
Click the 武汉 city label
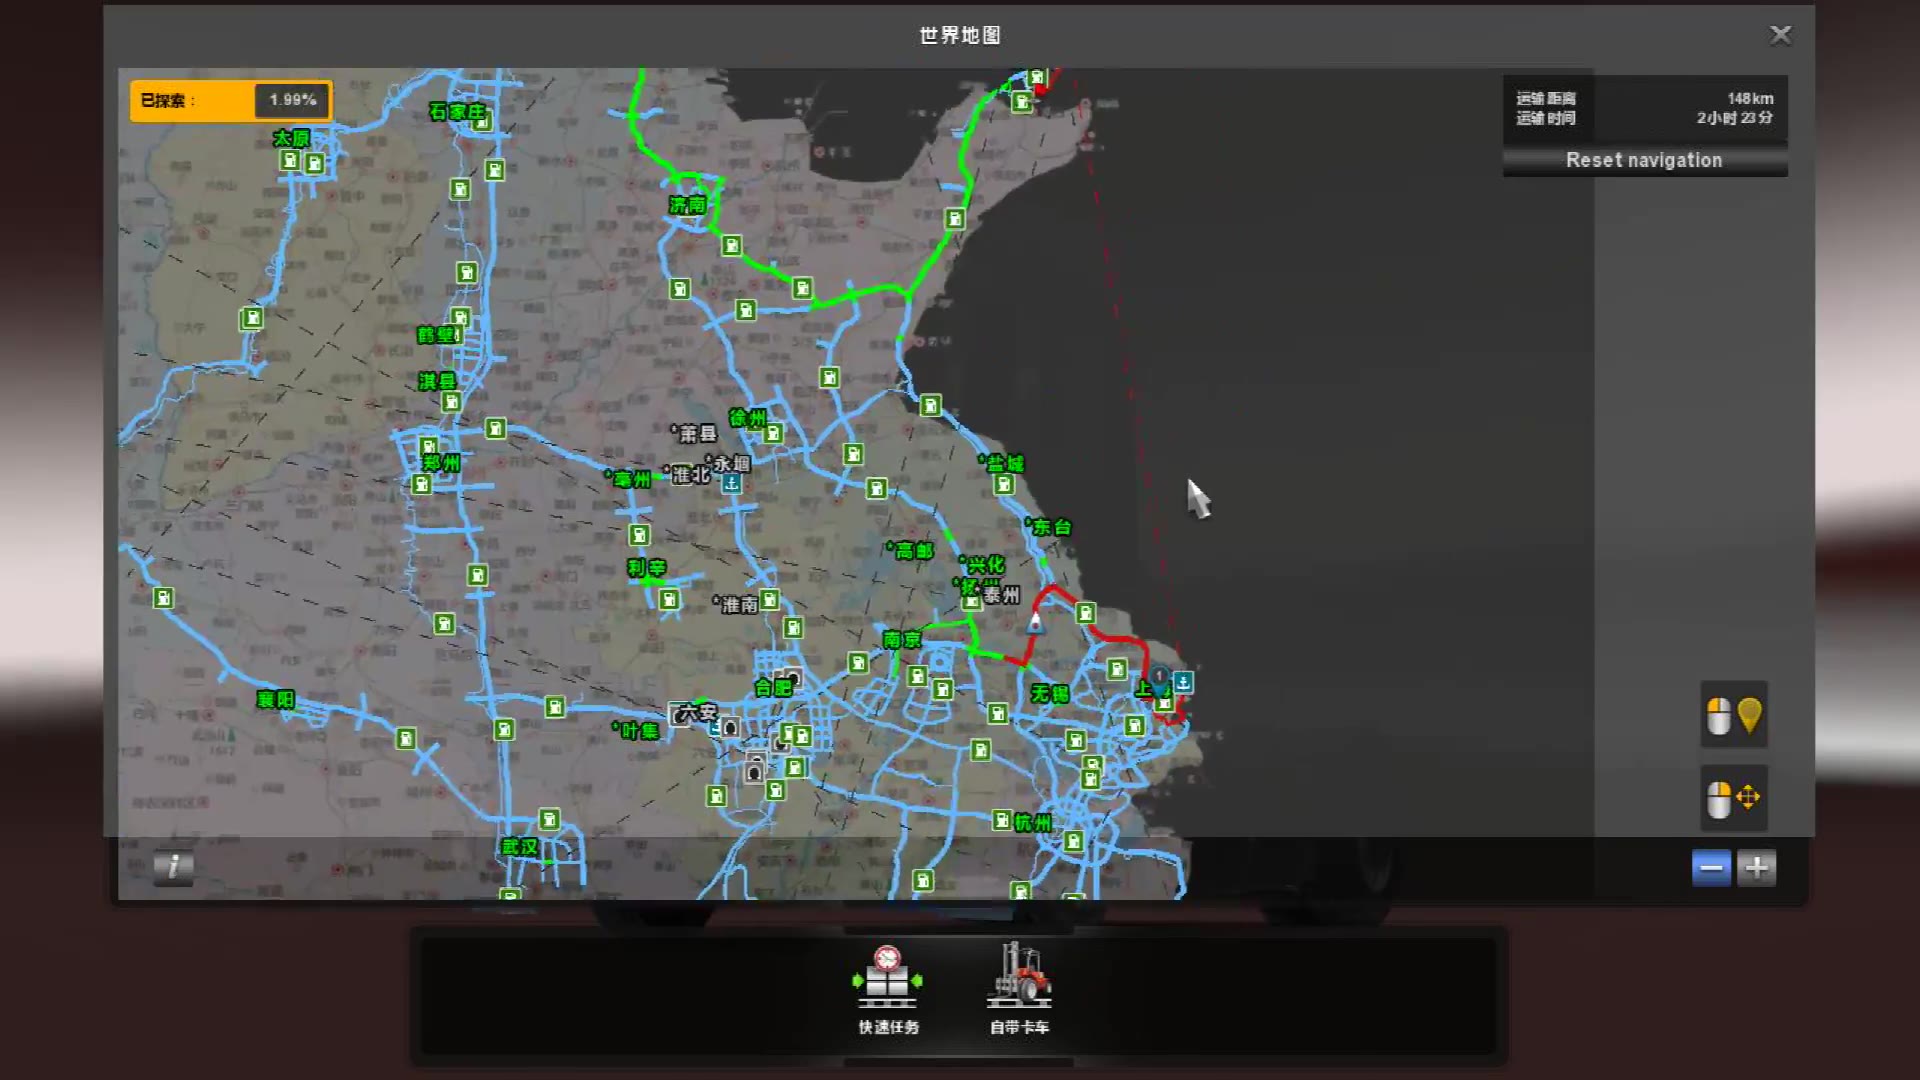[x=519, y=847]
